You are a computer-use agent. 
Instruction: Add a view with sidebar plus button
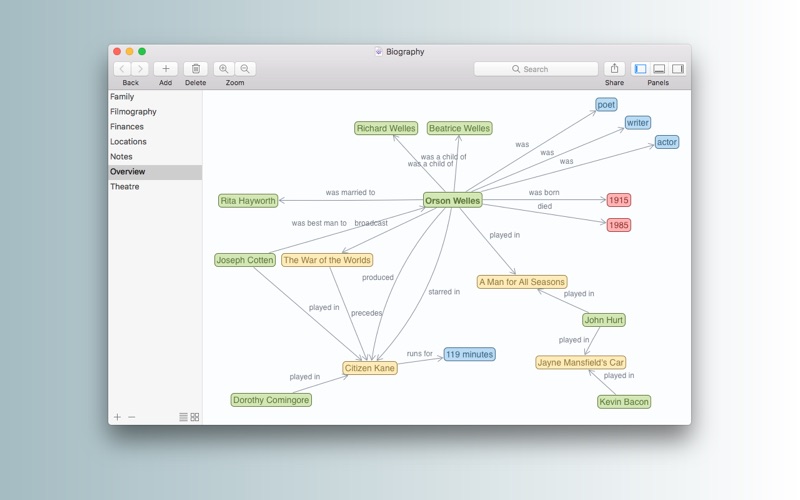[117, 417]
